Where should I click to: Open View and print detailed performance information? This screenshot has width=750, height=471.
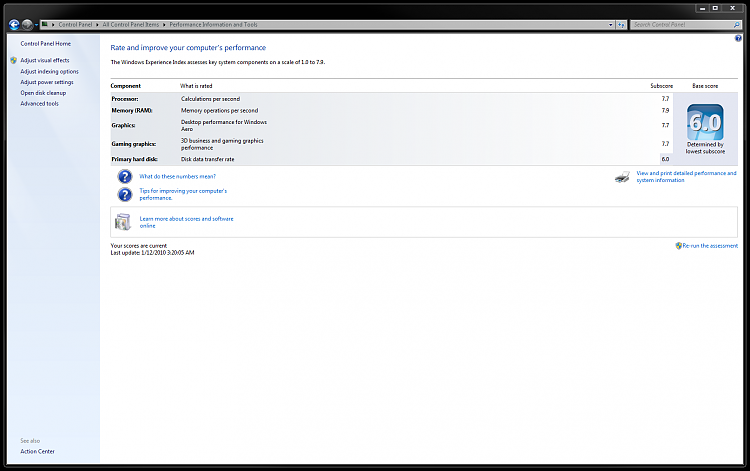point(686,176)
